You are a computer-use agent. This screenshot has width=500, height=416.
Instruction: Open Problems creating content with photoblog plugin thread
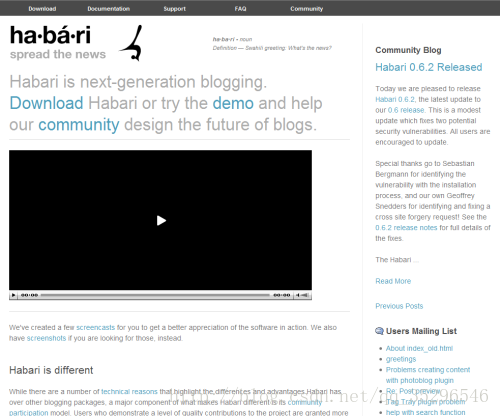point(428,375)
